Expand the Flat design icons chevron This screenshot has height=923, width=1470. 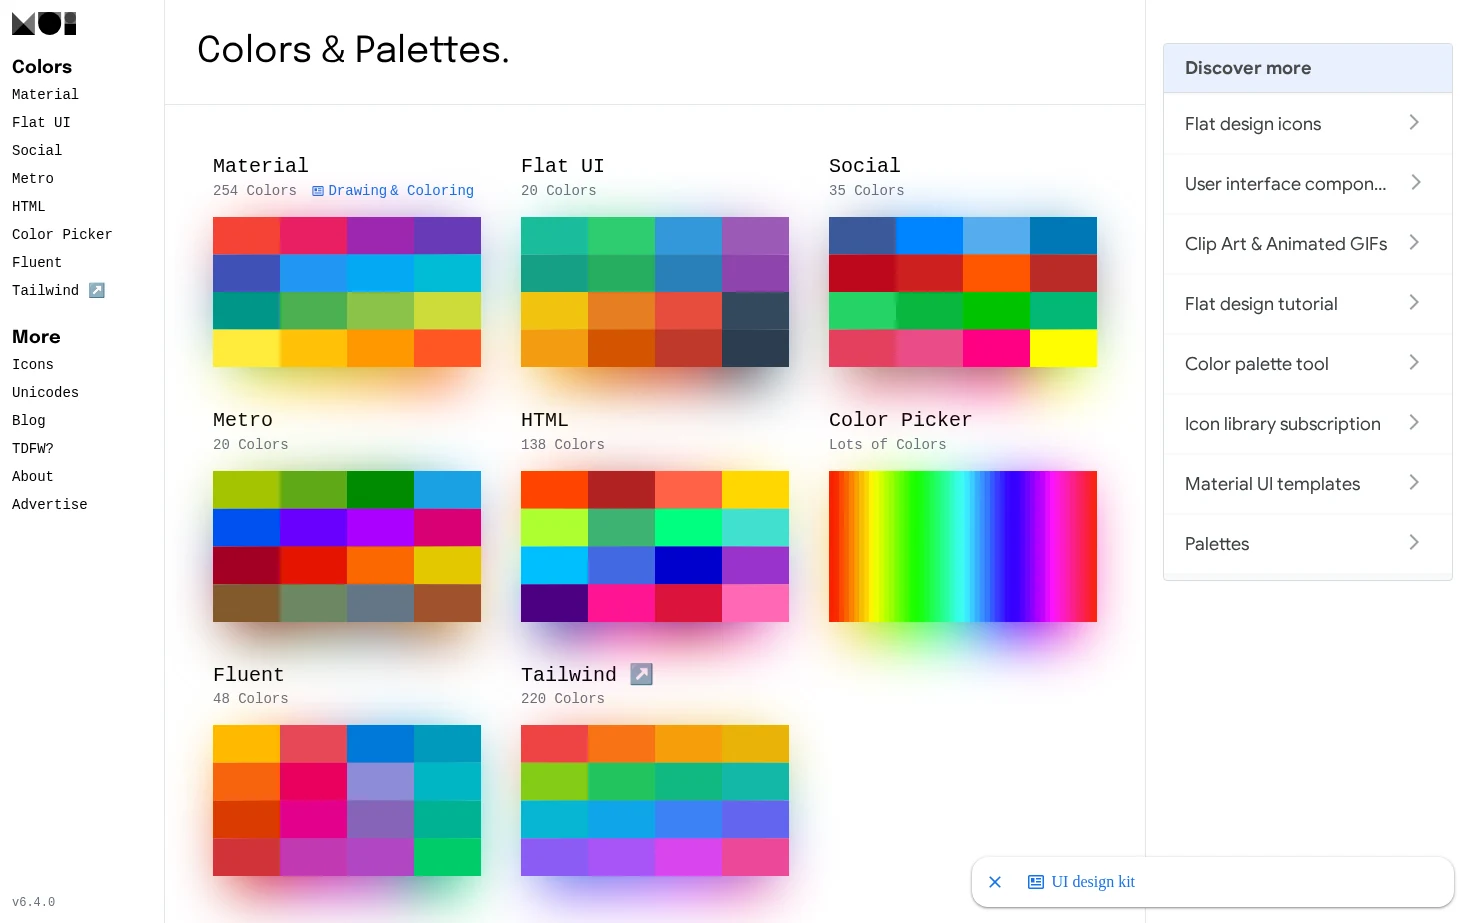click(x=1414, y=122)
